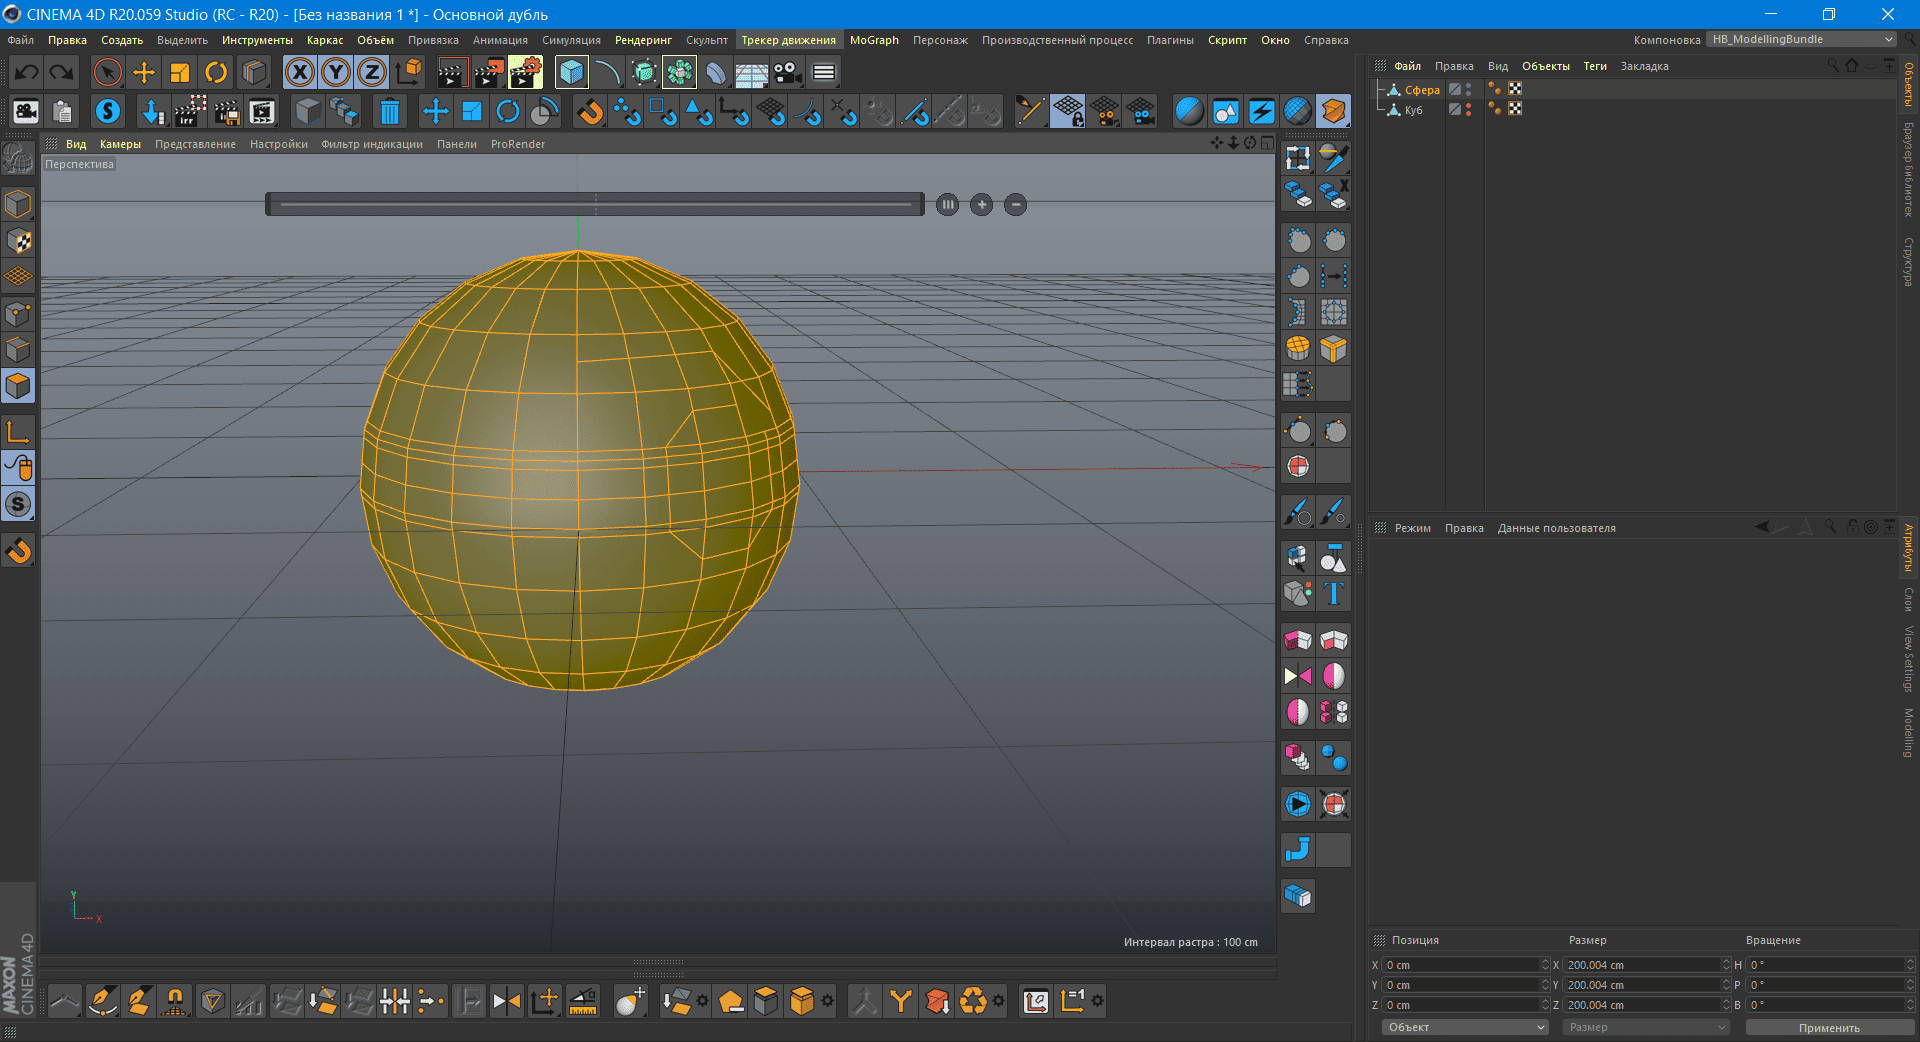Screen dimensions: 1920x1042
Task: Click the Undo arrow in toolbar
Action: [27, 72]
